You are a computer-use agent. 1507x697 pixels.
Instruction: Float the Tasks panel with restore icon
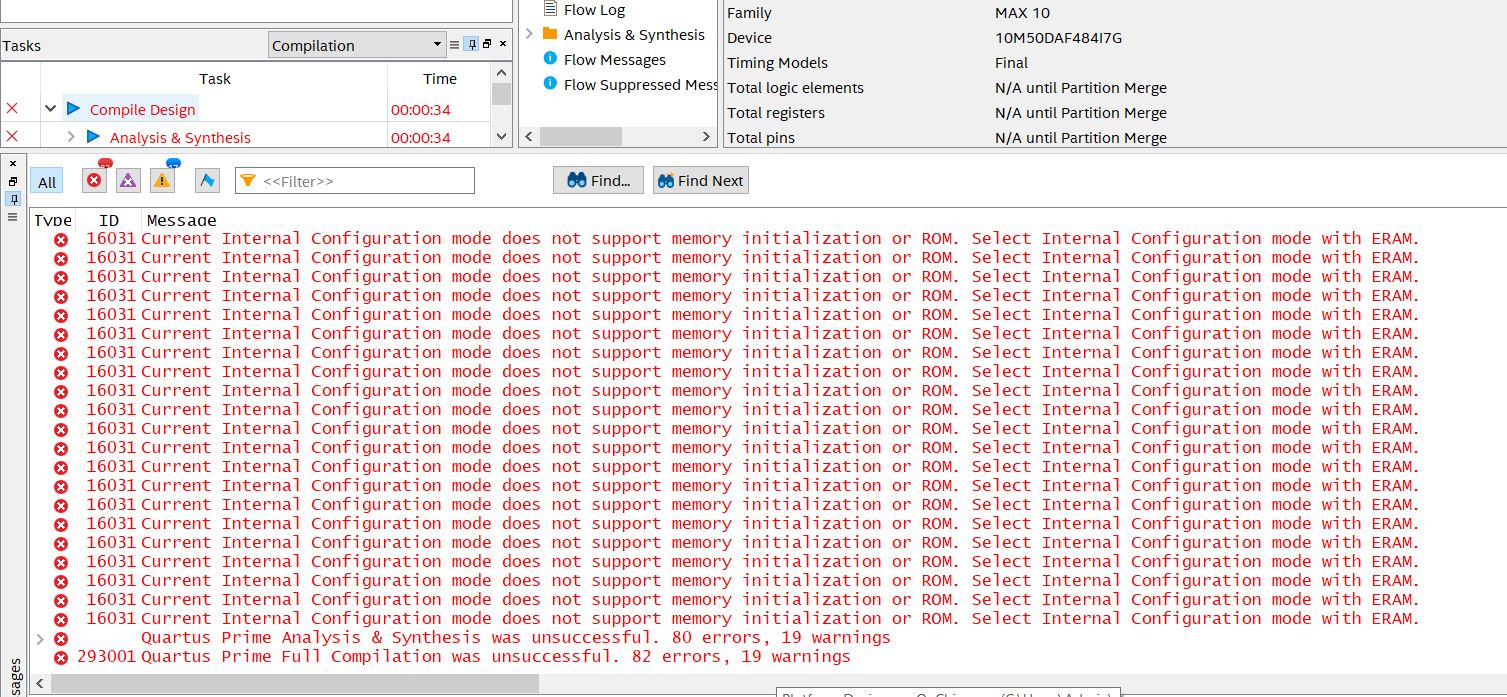coord(487,44)
